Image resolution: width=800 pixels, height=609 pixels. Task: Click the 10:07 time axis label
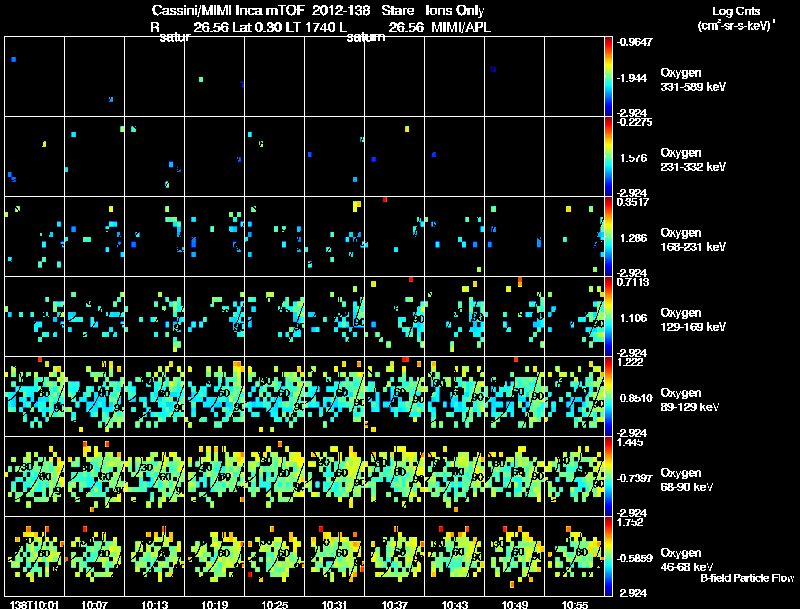[94, 605]
